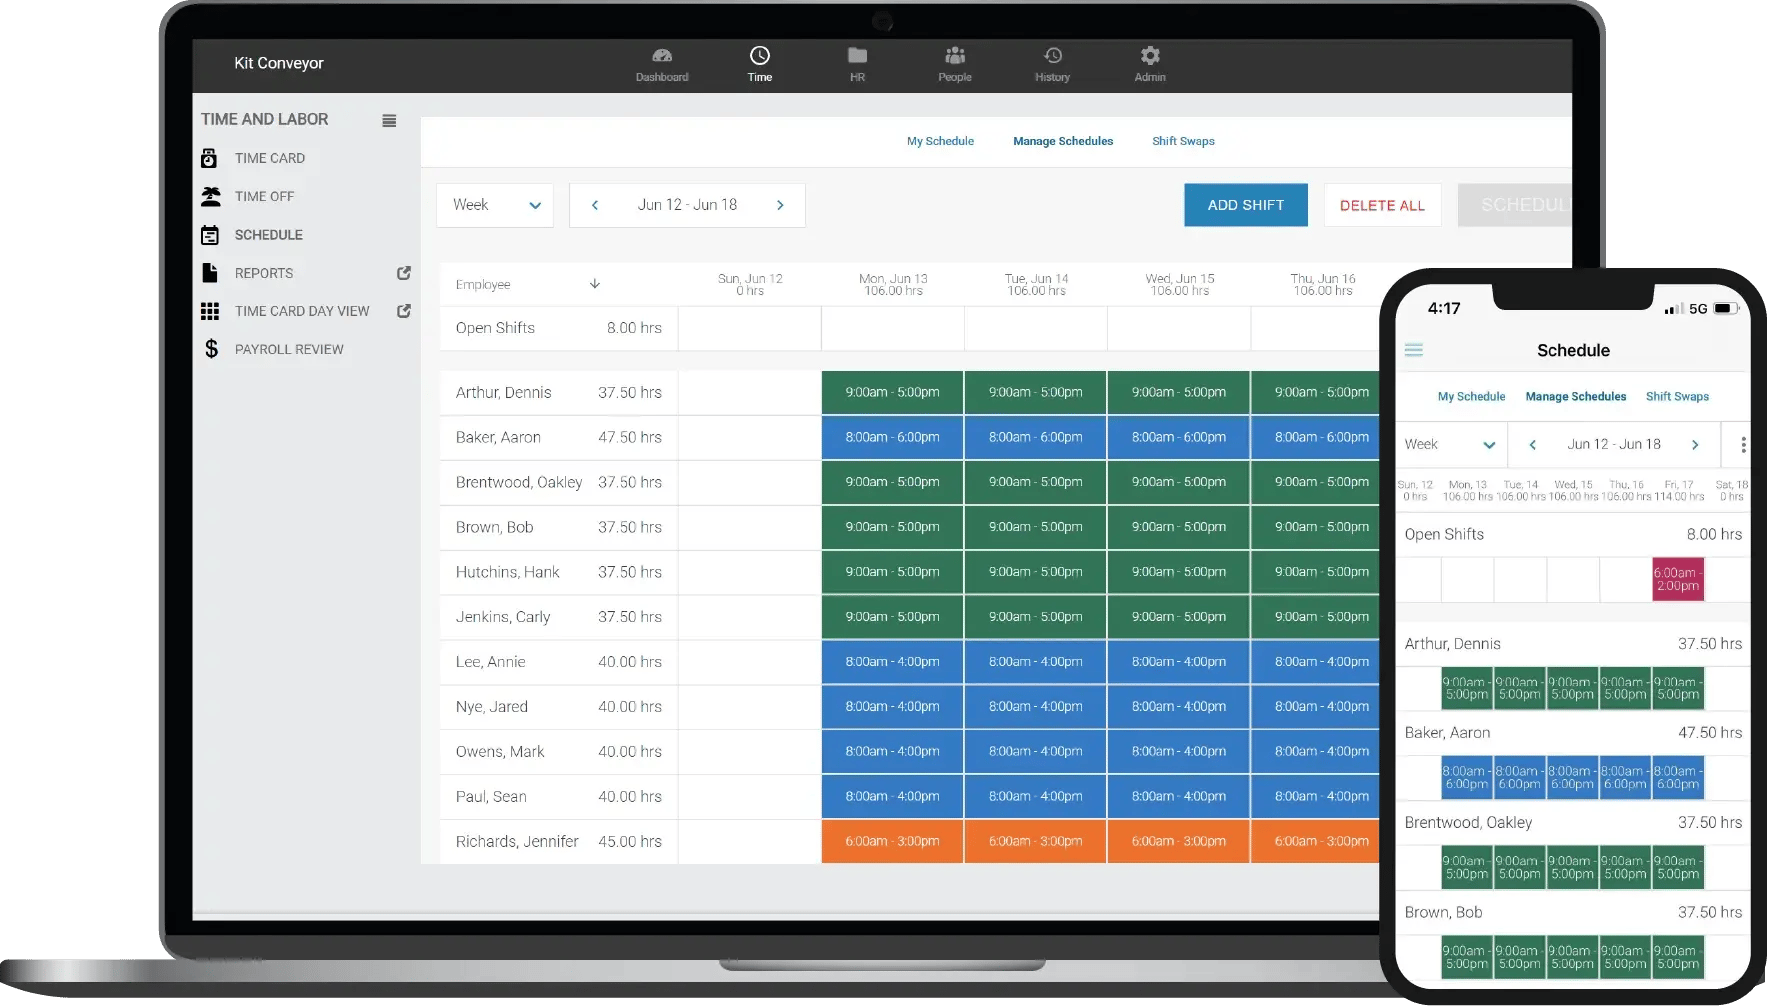Open the Admin gear icon
This screenshot has width=1767, height=1006.
pyautogui.click(x=1150, y=56)
